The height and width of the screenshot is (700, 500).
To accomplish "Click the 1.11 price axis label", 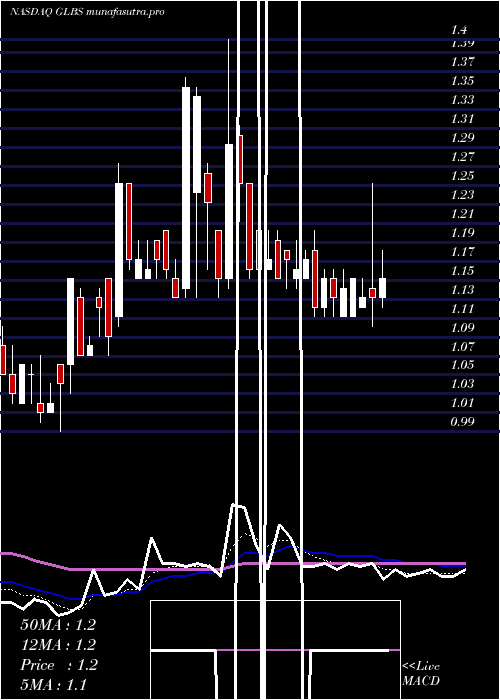I will point(462,308).
